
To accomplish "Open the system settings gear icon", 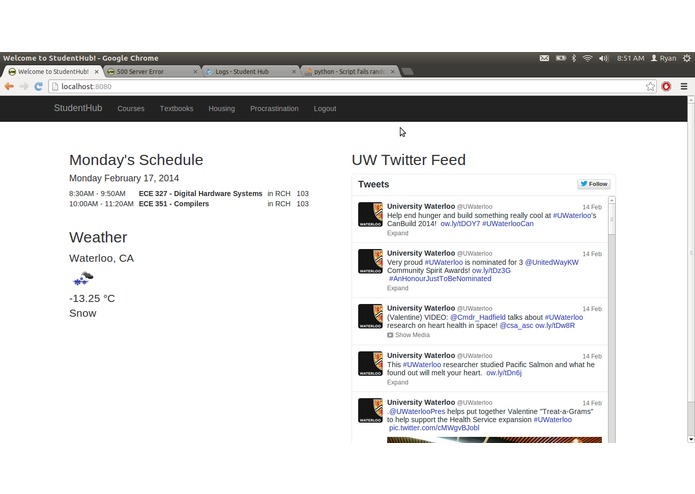I will click(x=687, y=58).
